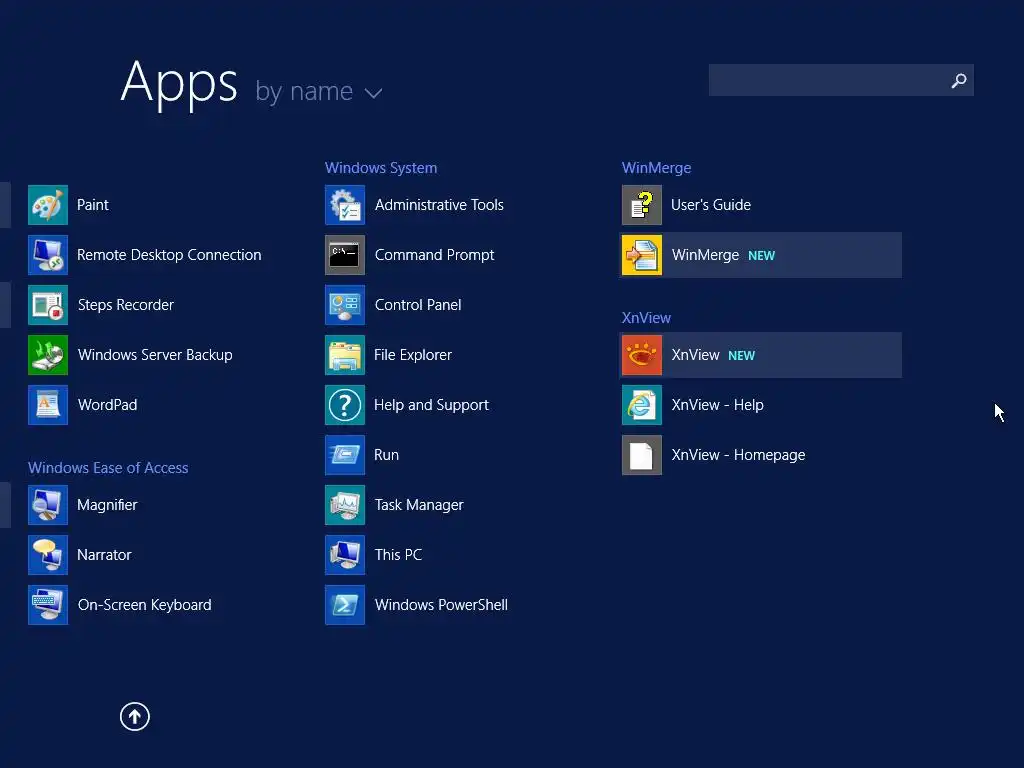Open WinMerge User's Guide icon
This screenshot has height=768, width=1024.
tap(642, 205)
